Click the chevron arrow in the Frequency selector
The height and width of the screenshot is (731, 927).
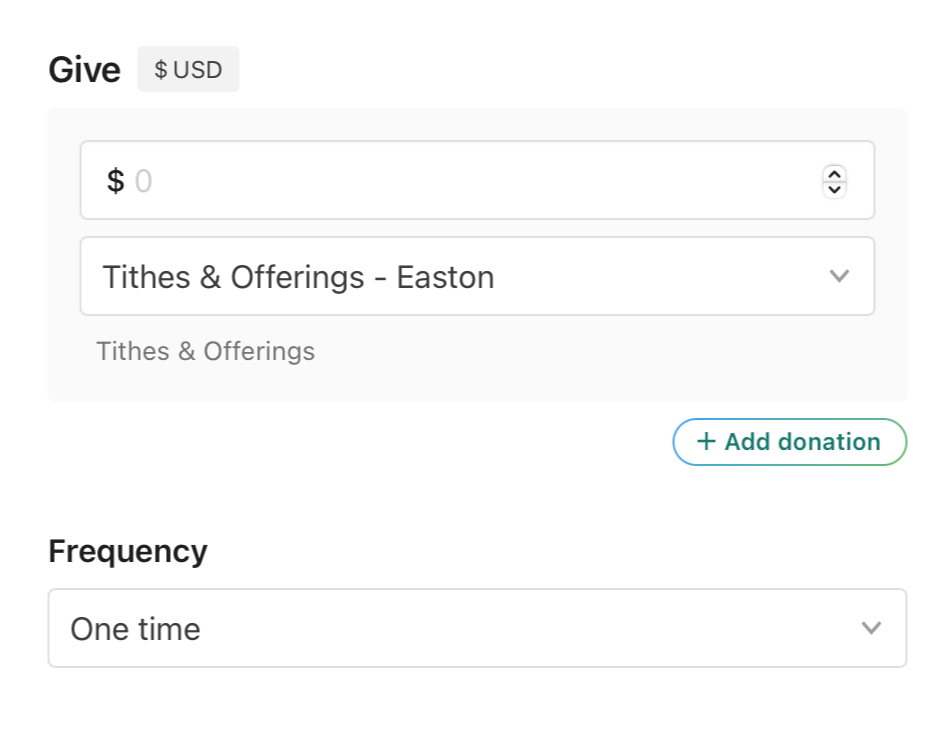pos(871,628)
